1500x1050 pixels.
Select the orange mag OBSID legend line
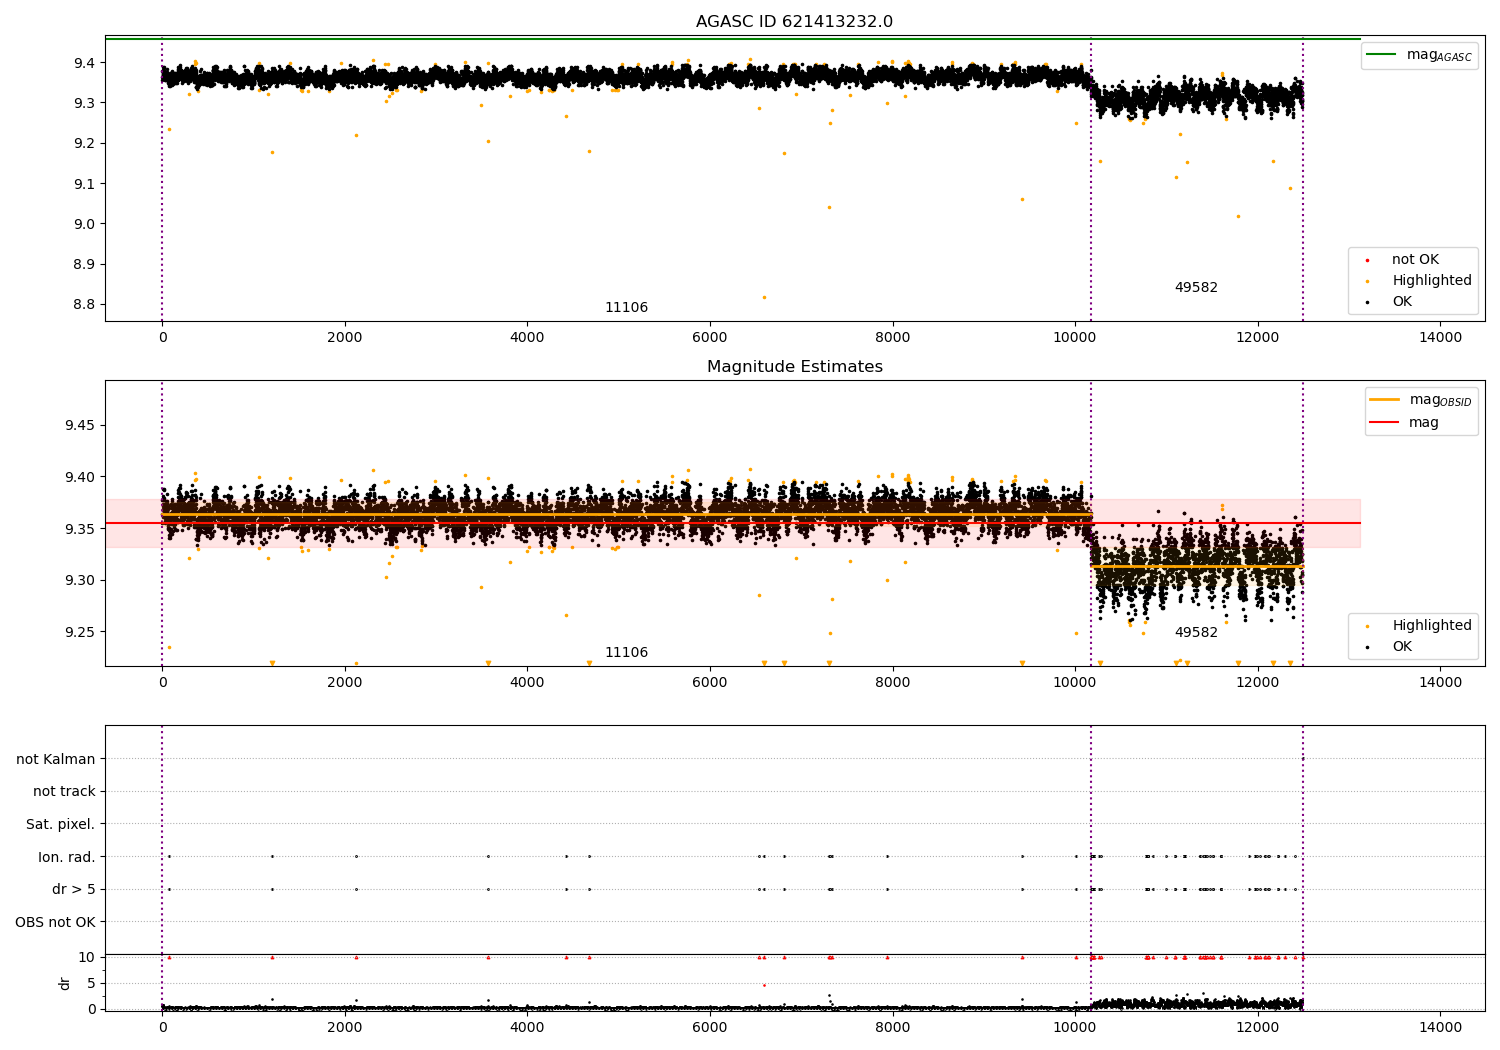(x=1385, y=400)
